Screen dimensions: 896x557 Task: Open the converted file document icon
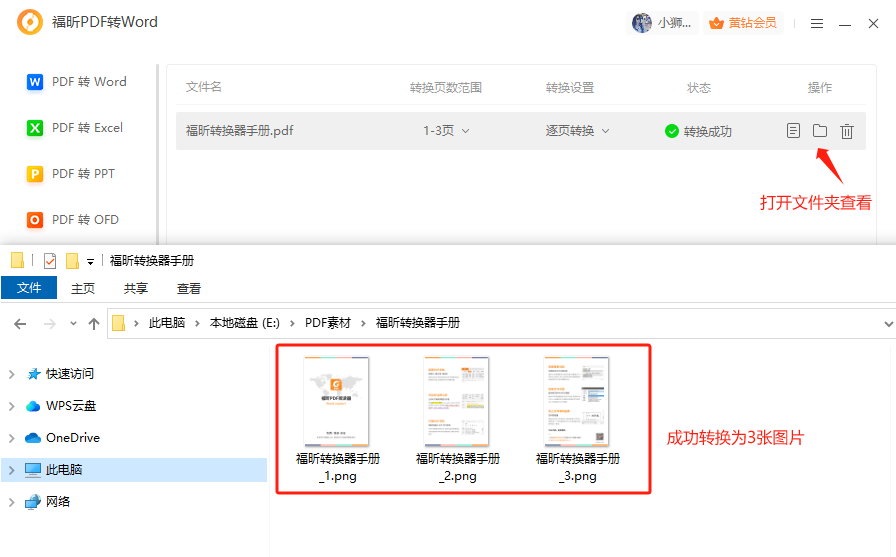[x=793, y=131]
